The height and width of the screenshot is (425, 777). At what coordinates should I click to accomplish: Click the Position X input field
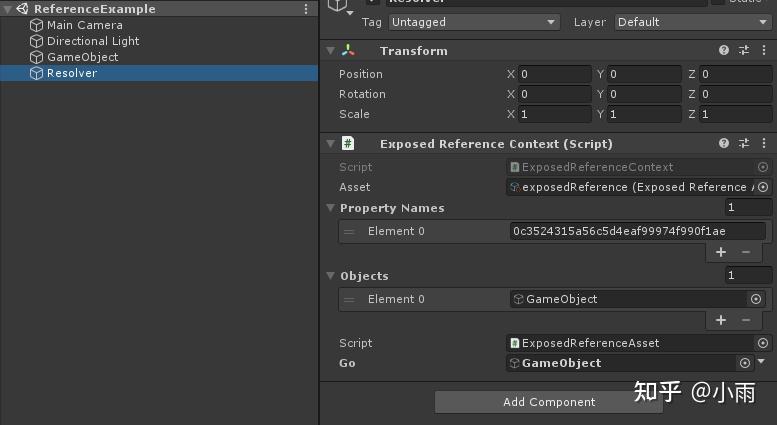553,74
